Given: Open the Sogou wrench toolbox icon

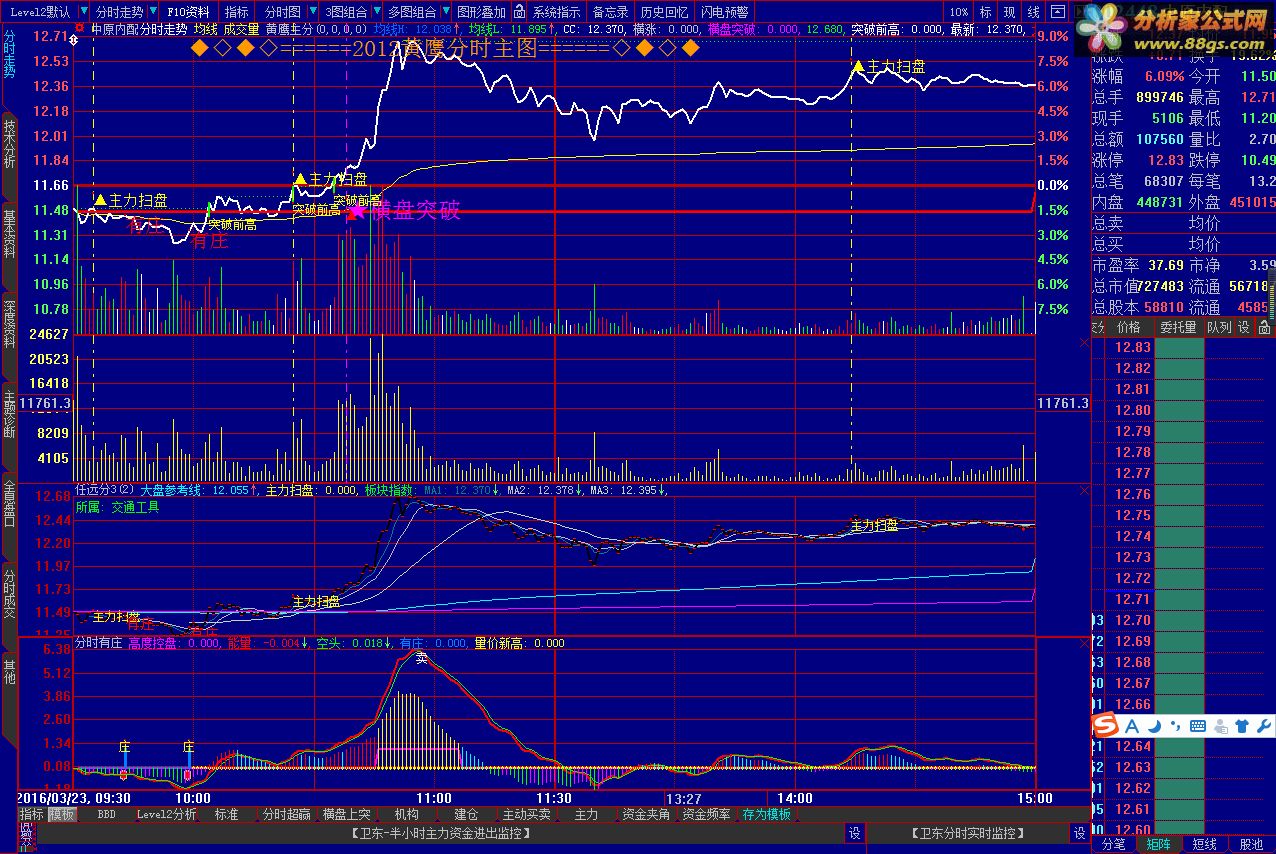Looking at the screenshot, I should (x=1264, y=726).
